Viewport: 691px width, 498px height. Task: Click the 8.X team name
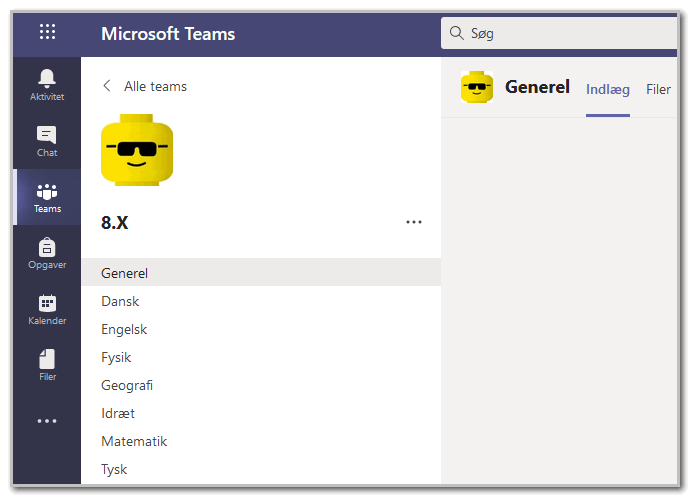[115, 223]
